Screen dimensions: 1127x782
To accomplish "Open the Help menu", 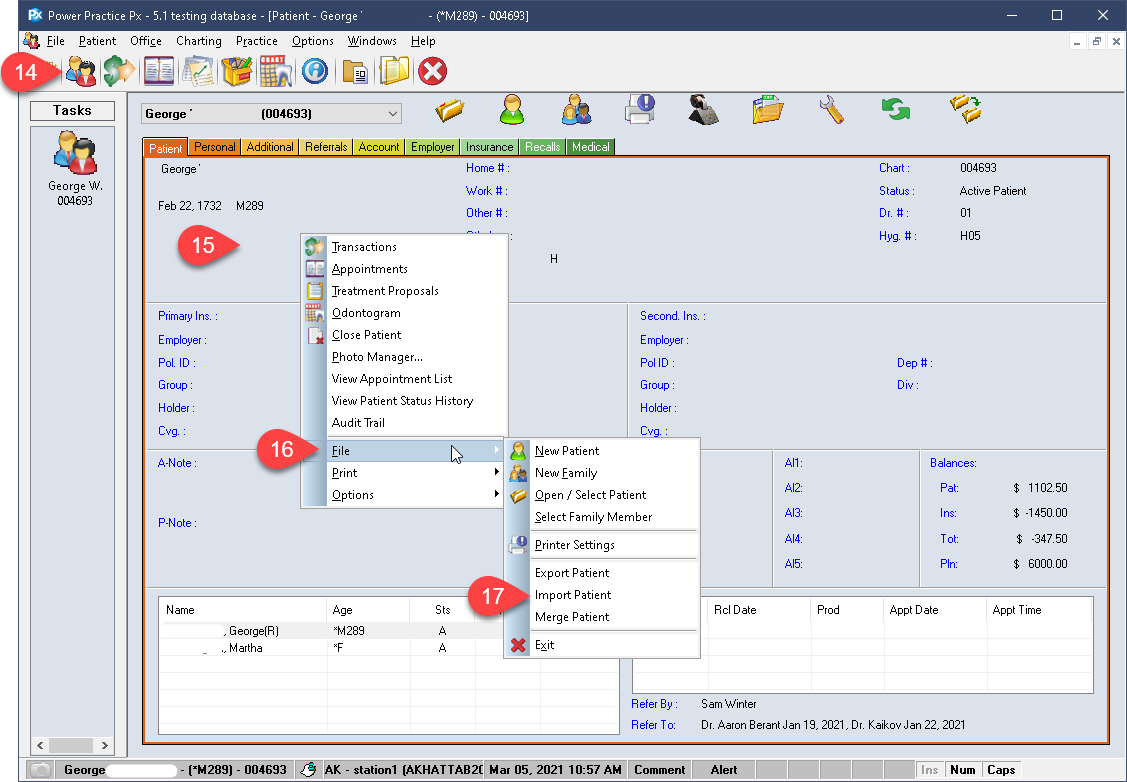I will [423, 41].
